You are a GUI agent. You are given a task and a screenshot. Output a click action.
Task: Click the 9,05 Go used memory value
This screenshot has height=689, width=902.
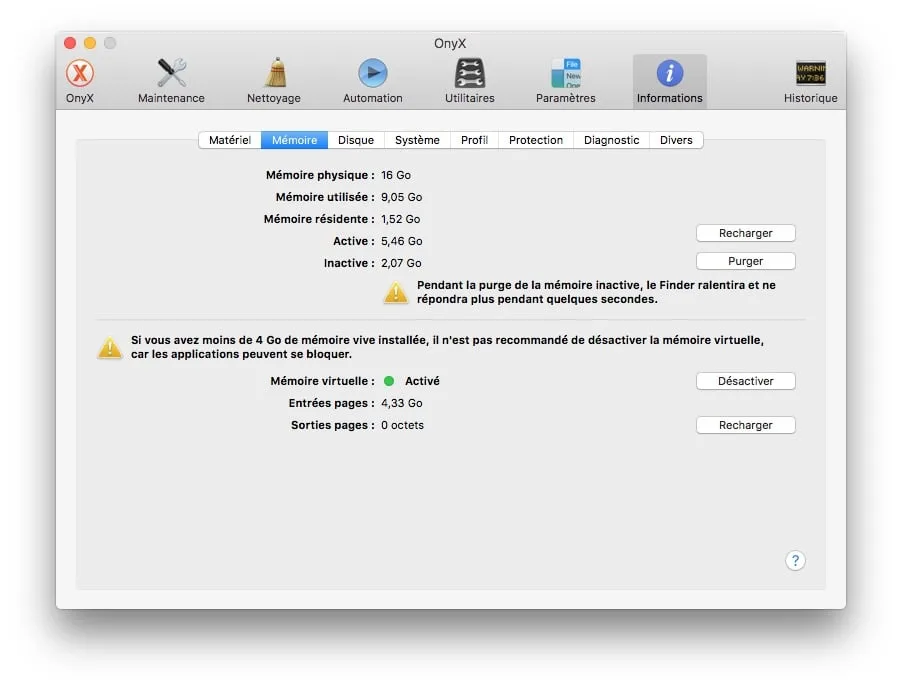pos(402,197)
